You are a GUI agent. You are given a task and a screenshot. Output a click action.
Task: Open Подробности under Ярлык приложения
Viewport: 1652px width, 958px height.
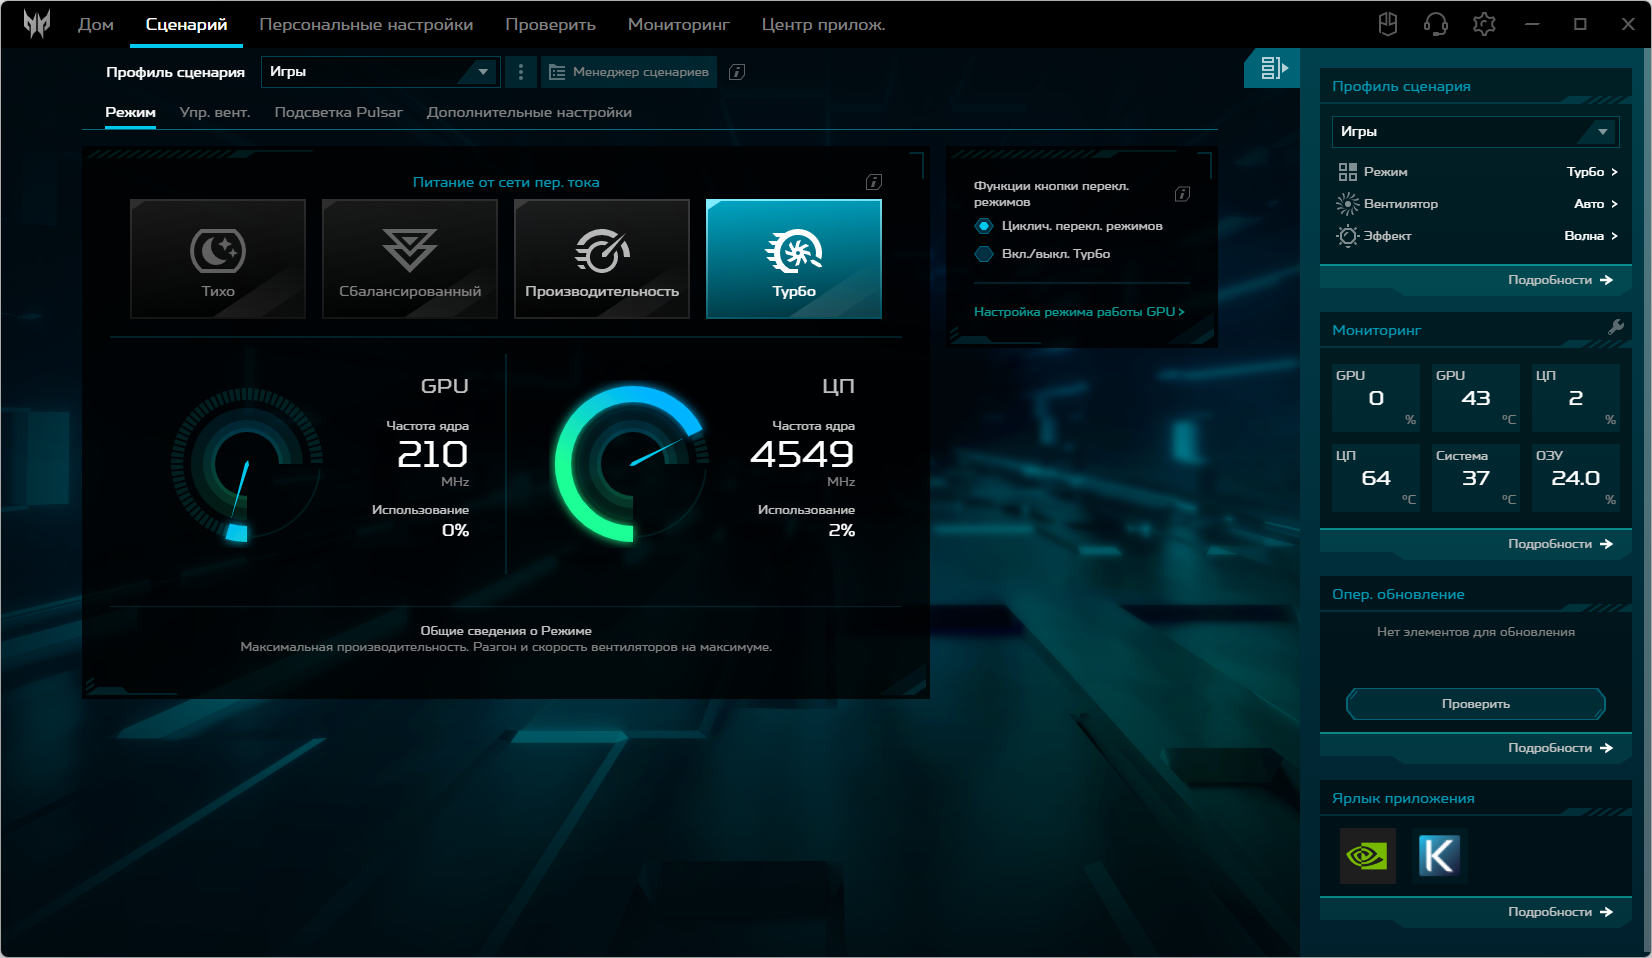click(1560, 912)
